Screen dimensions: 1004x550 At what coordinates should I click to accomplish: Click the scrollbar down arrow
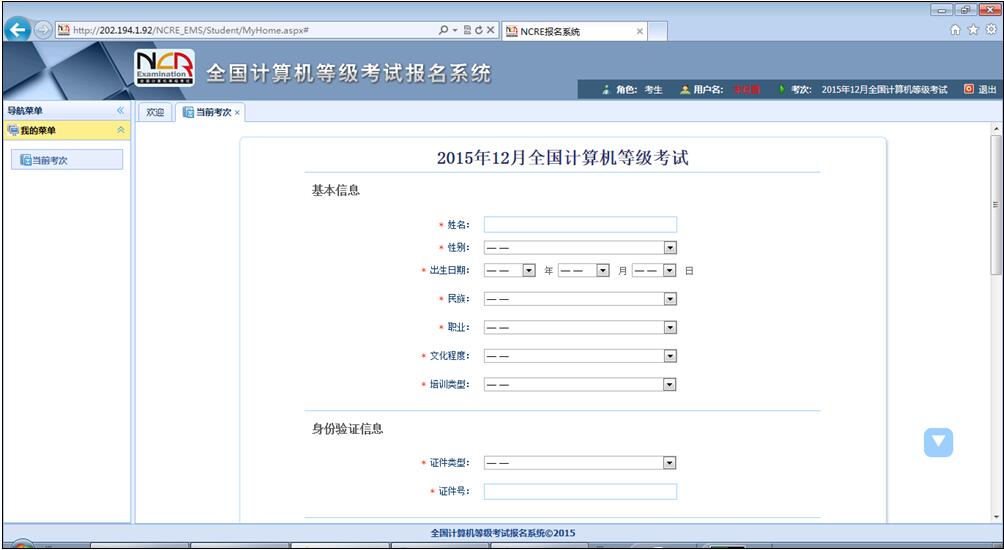996,517
